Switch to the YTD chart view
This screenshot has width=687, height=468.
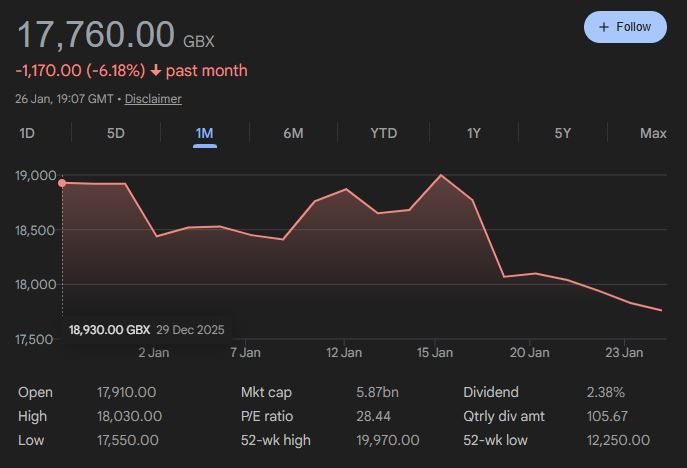point(383,133)
